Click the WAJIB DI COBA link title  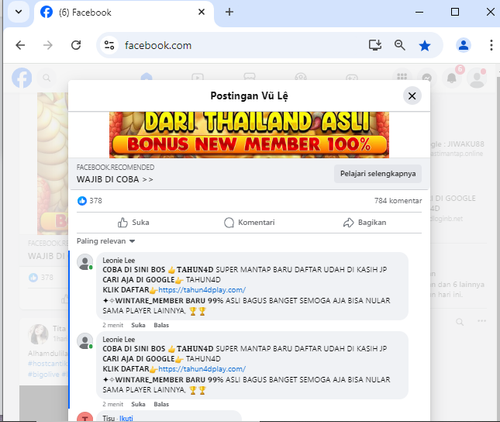[x=115, y=180]
